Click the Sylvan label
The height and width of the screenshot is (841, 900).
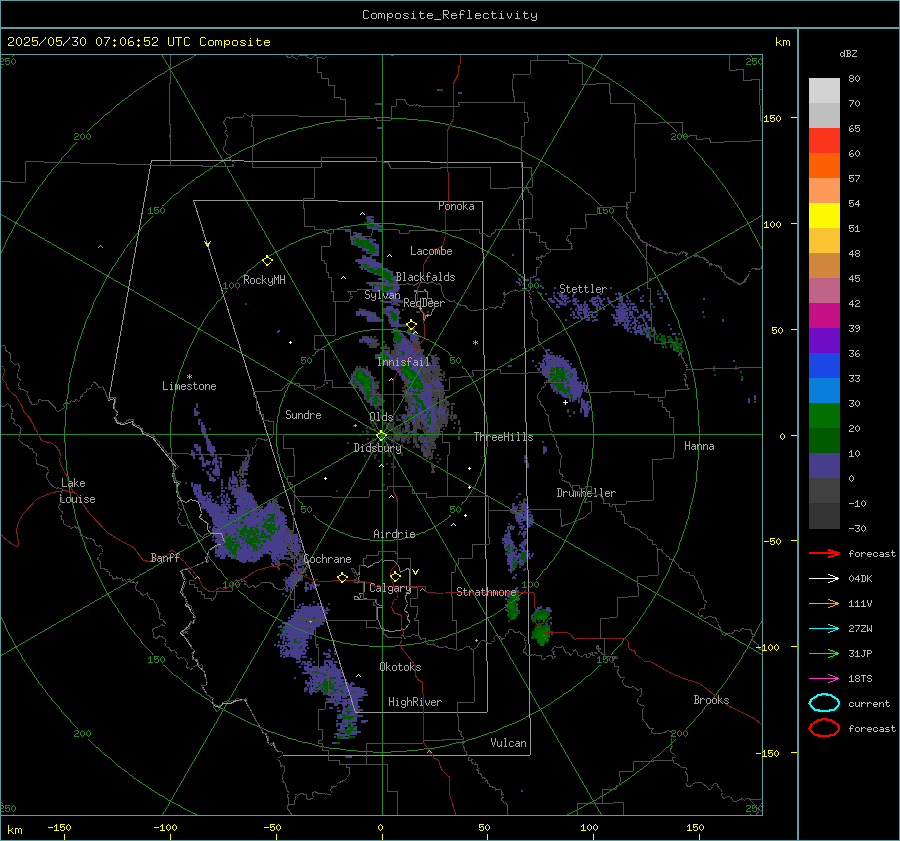coord(382,295)
